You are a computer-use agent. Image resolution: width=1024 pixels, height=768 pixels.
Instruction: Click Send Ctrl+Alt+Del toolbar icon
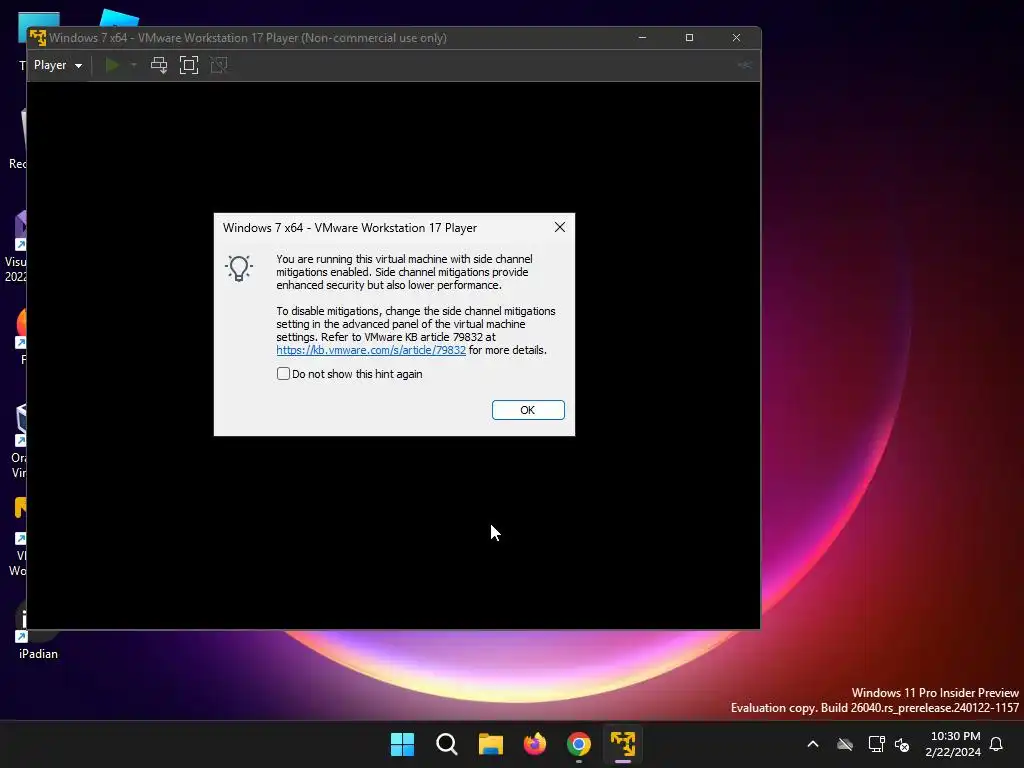pyautogui.click(x=159, y=65)
